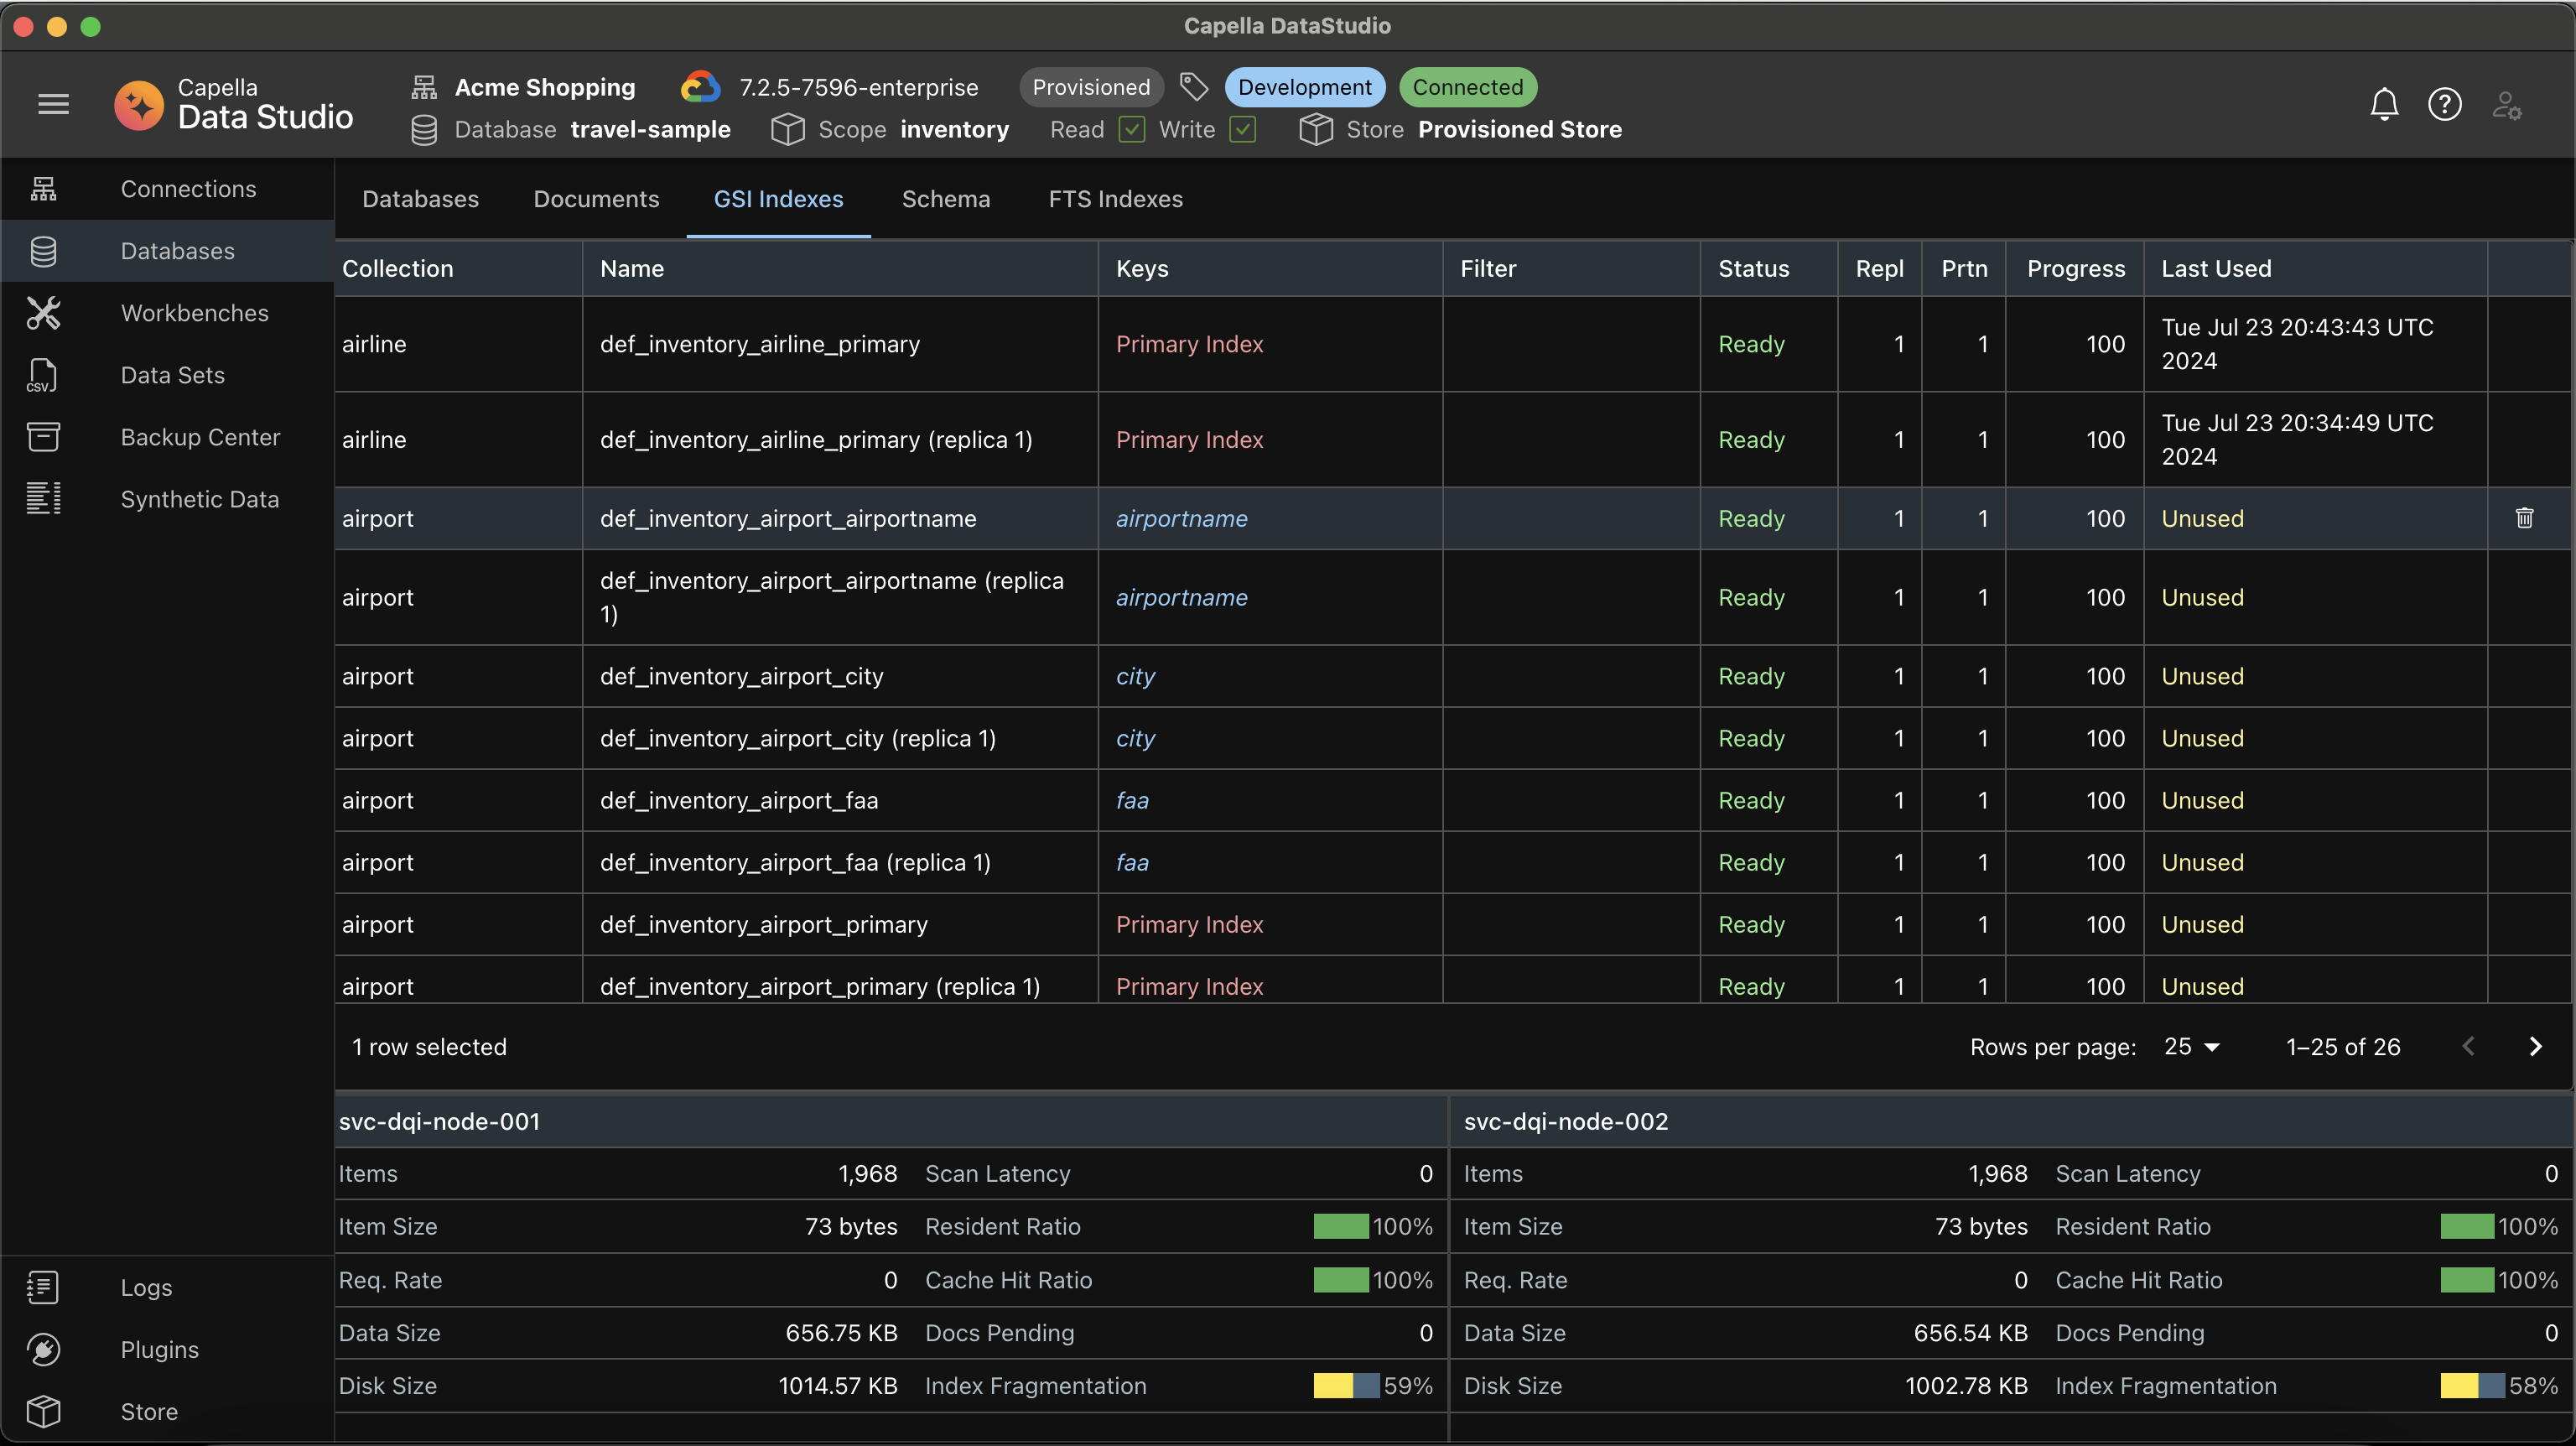Screen dimensions: 2576x1446
Task: Click node-002 Cache Hit Ratio green bar
Action: point(2467,1280)
